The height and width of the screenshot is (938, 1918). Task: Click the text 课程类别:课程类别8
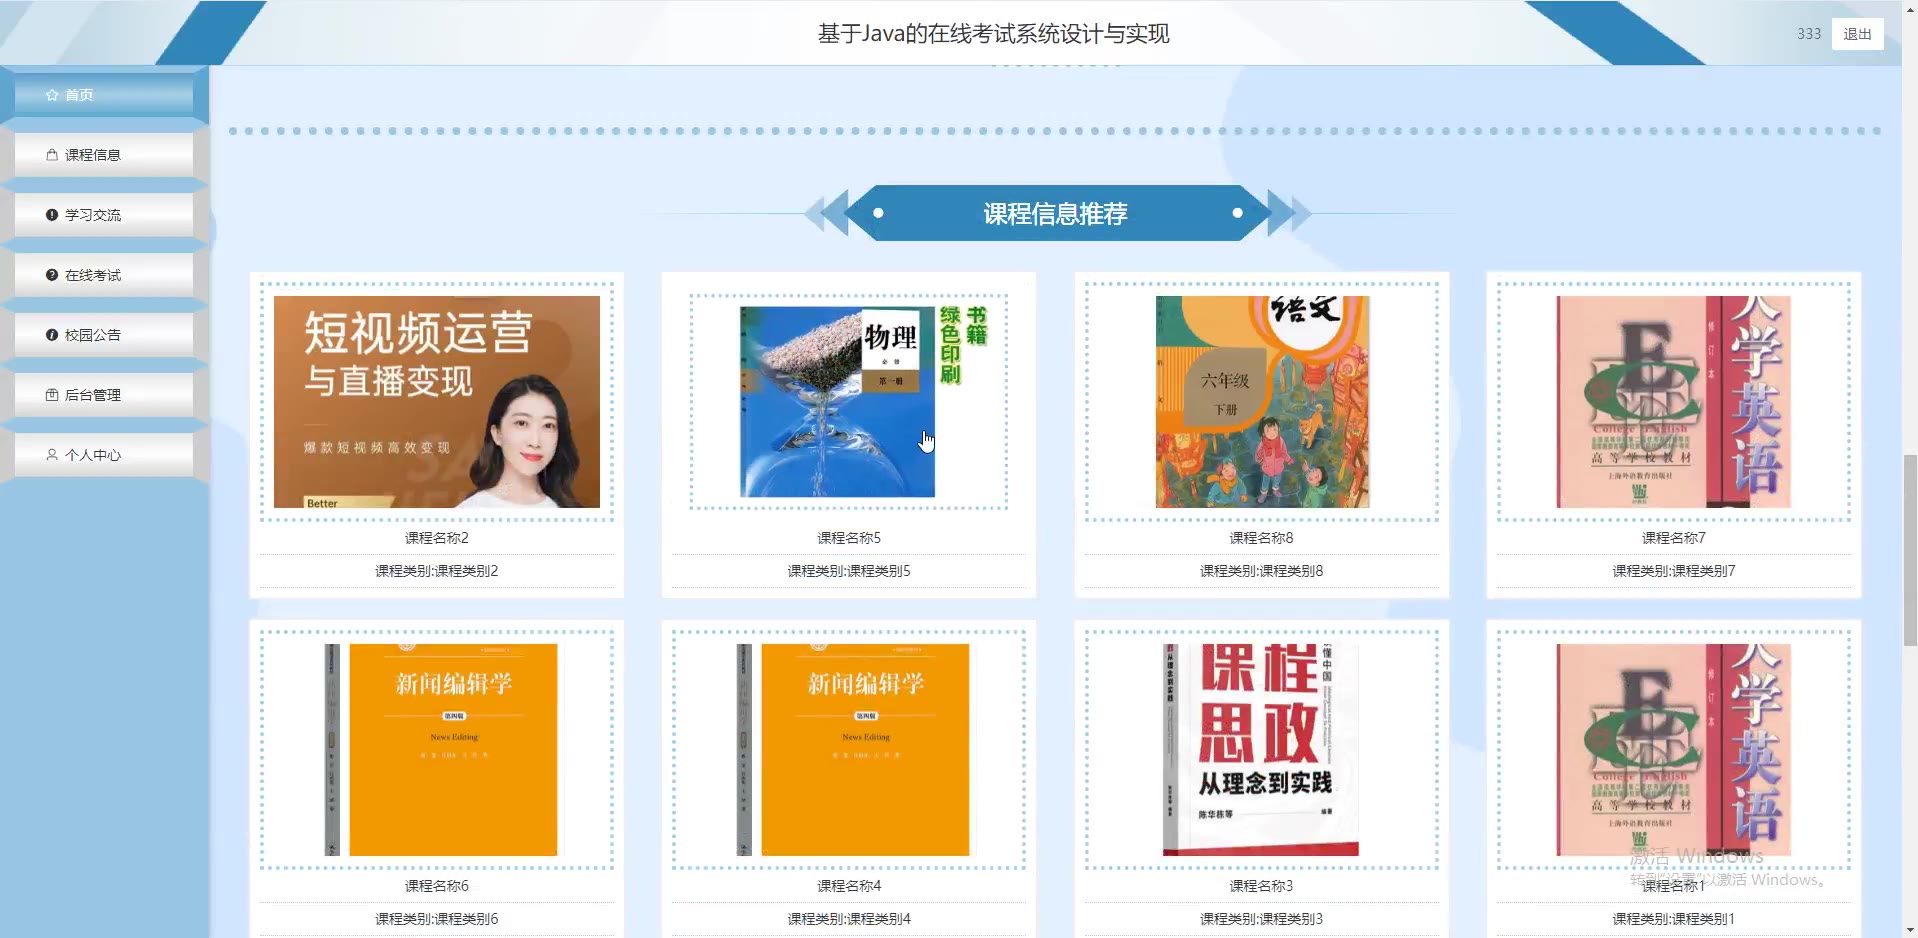click(1261, 571)
